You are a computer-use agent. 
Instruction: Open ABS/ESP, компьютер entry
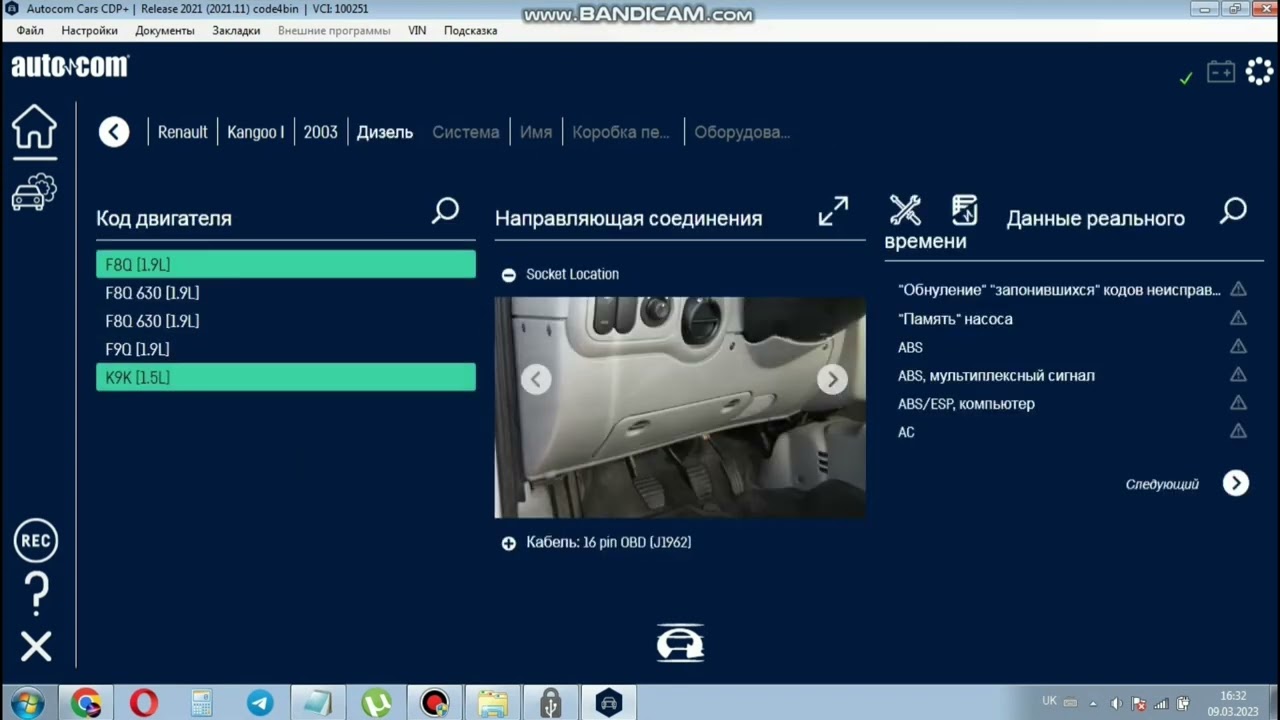coord(966,404)
